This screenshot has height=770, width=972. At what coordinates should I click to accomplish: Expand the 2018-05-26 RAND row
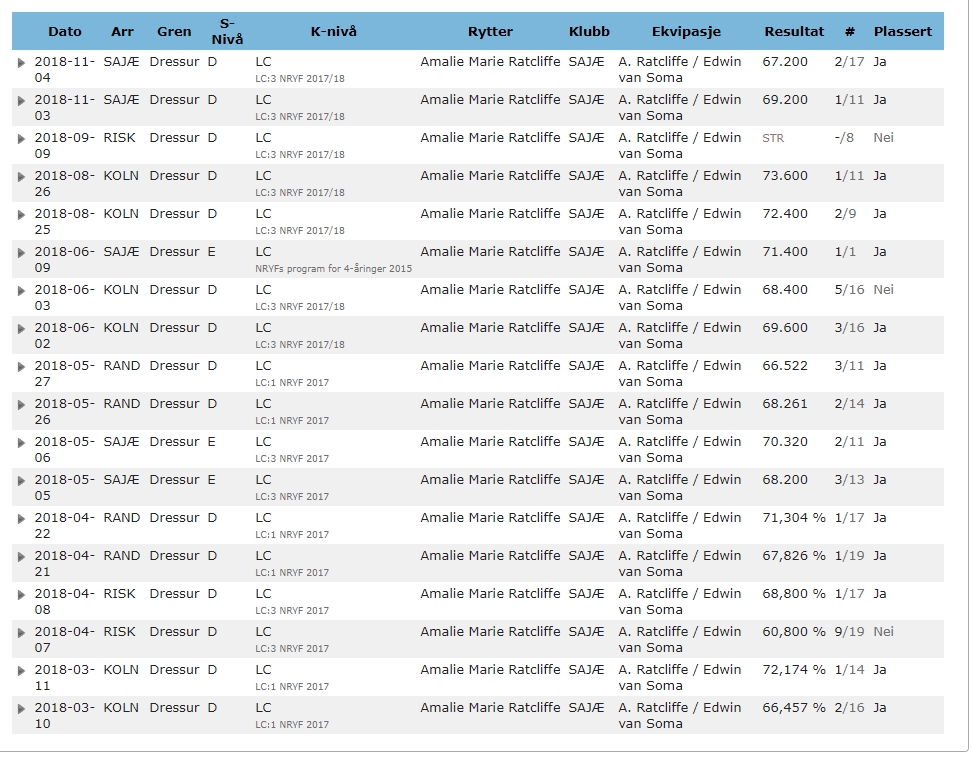21,404
